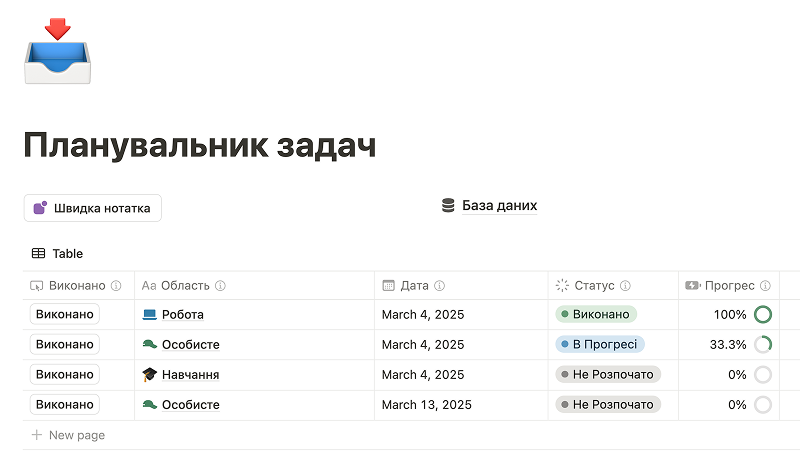Image resolution: width=800 pixels, height=471 pixels.
Task: Click the laptop icon in the Робота row
Action: [x=149, y=314]
